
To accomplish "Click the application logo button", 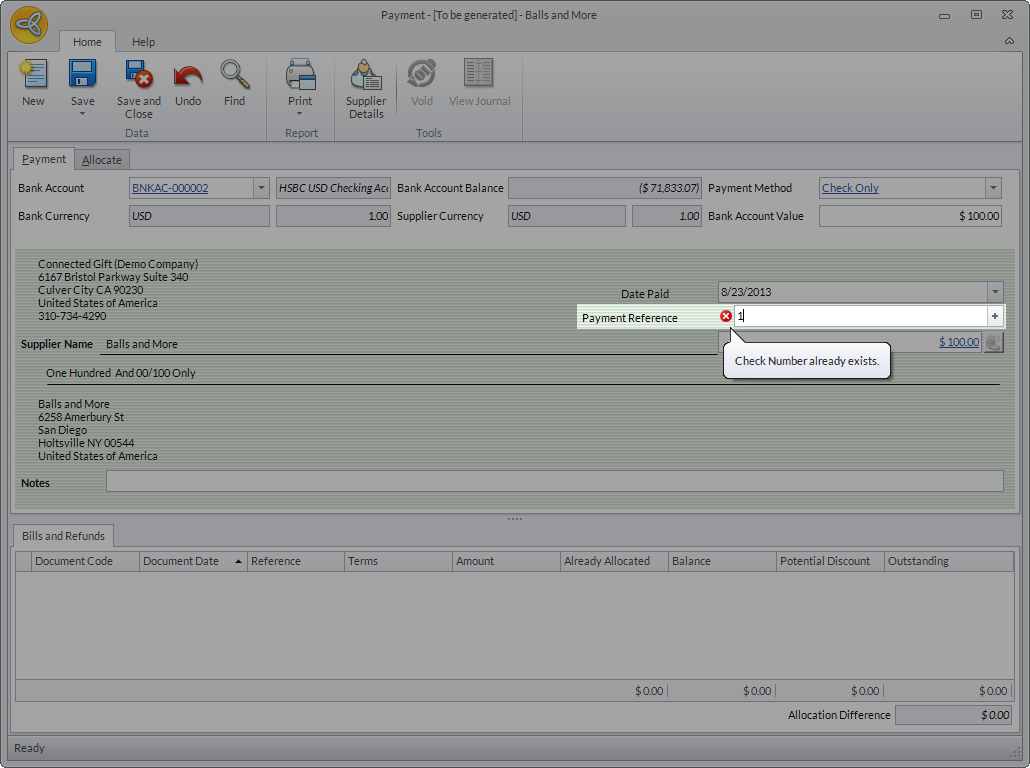I will pyautogui.click(x=29, y=24).
